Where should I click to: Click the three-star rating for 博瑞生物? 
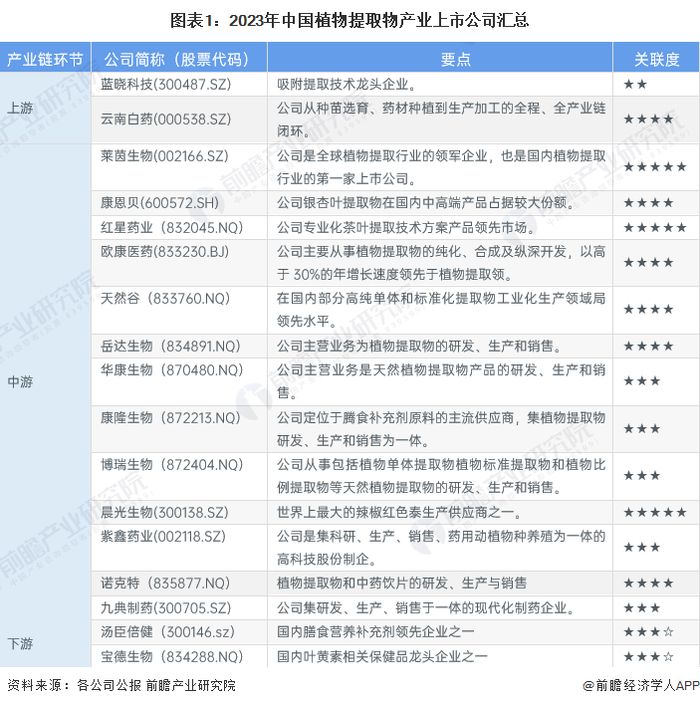(642, 475)
